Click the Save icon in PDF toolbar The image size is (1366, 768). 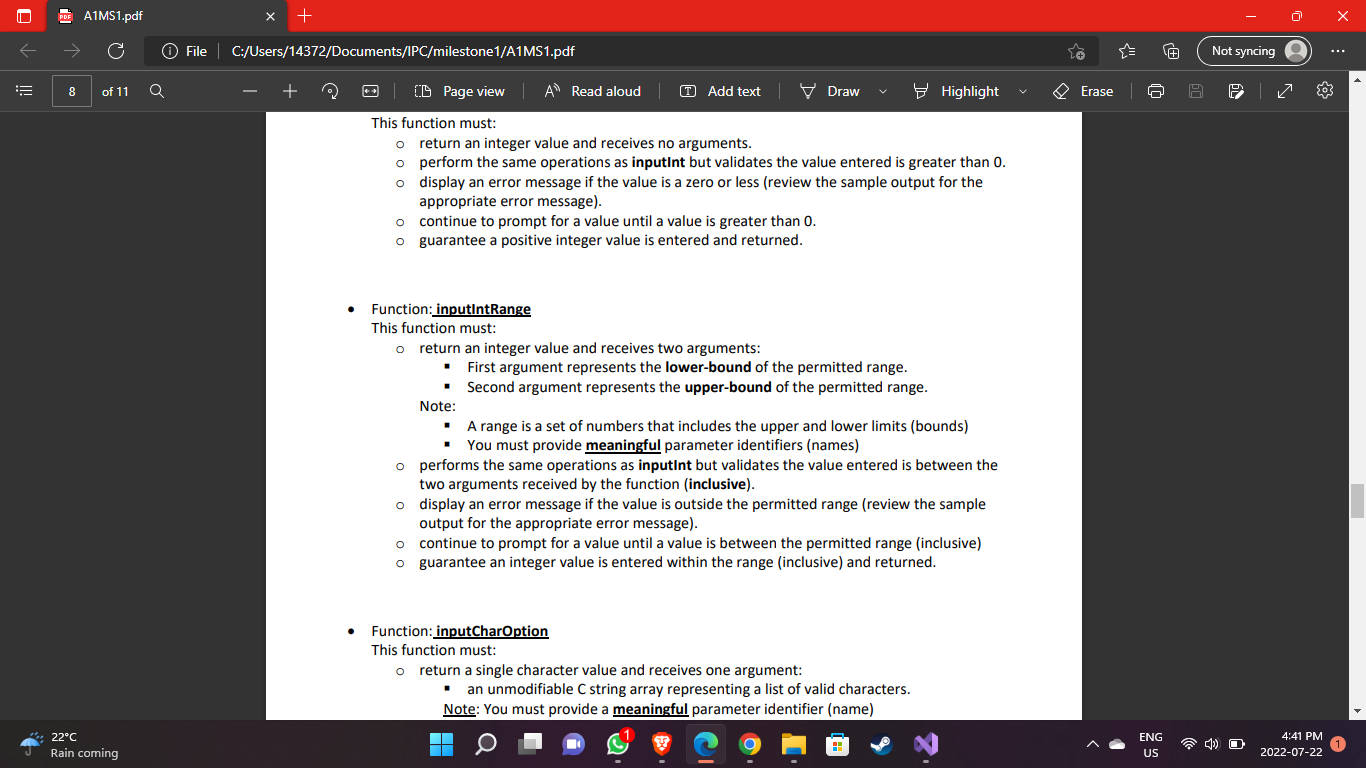(1196, 91)
